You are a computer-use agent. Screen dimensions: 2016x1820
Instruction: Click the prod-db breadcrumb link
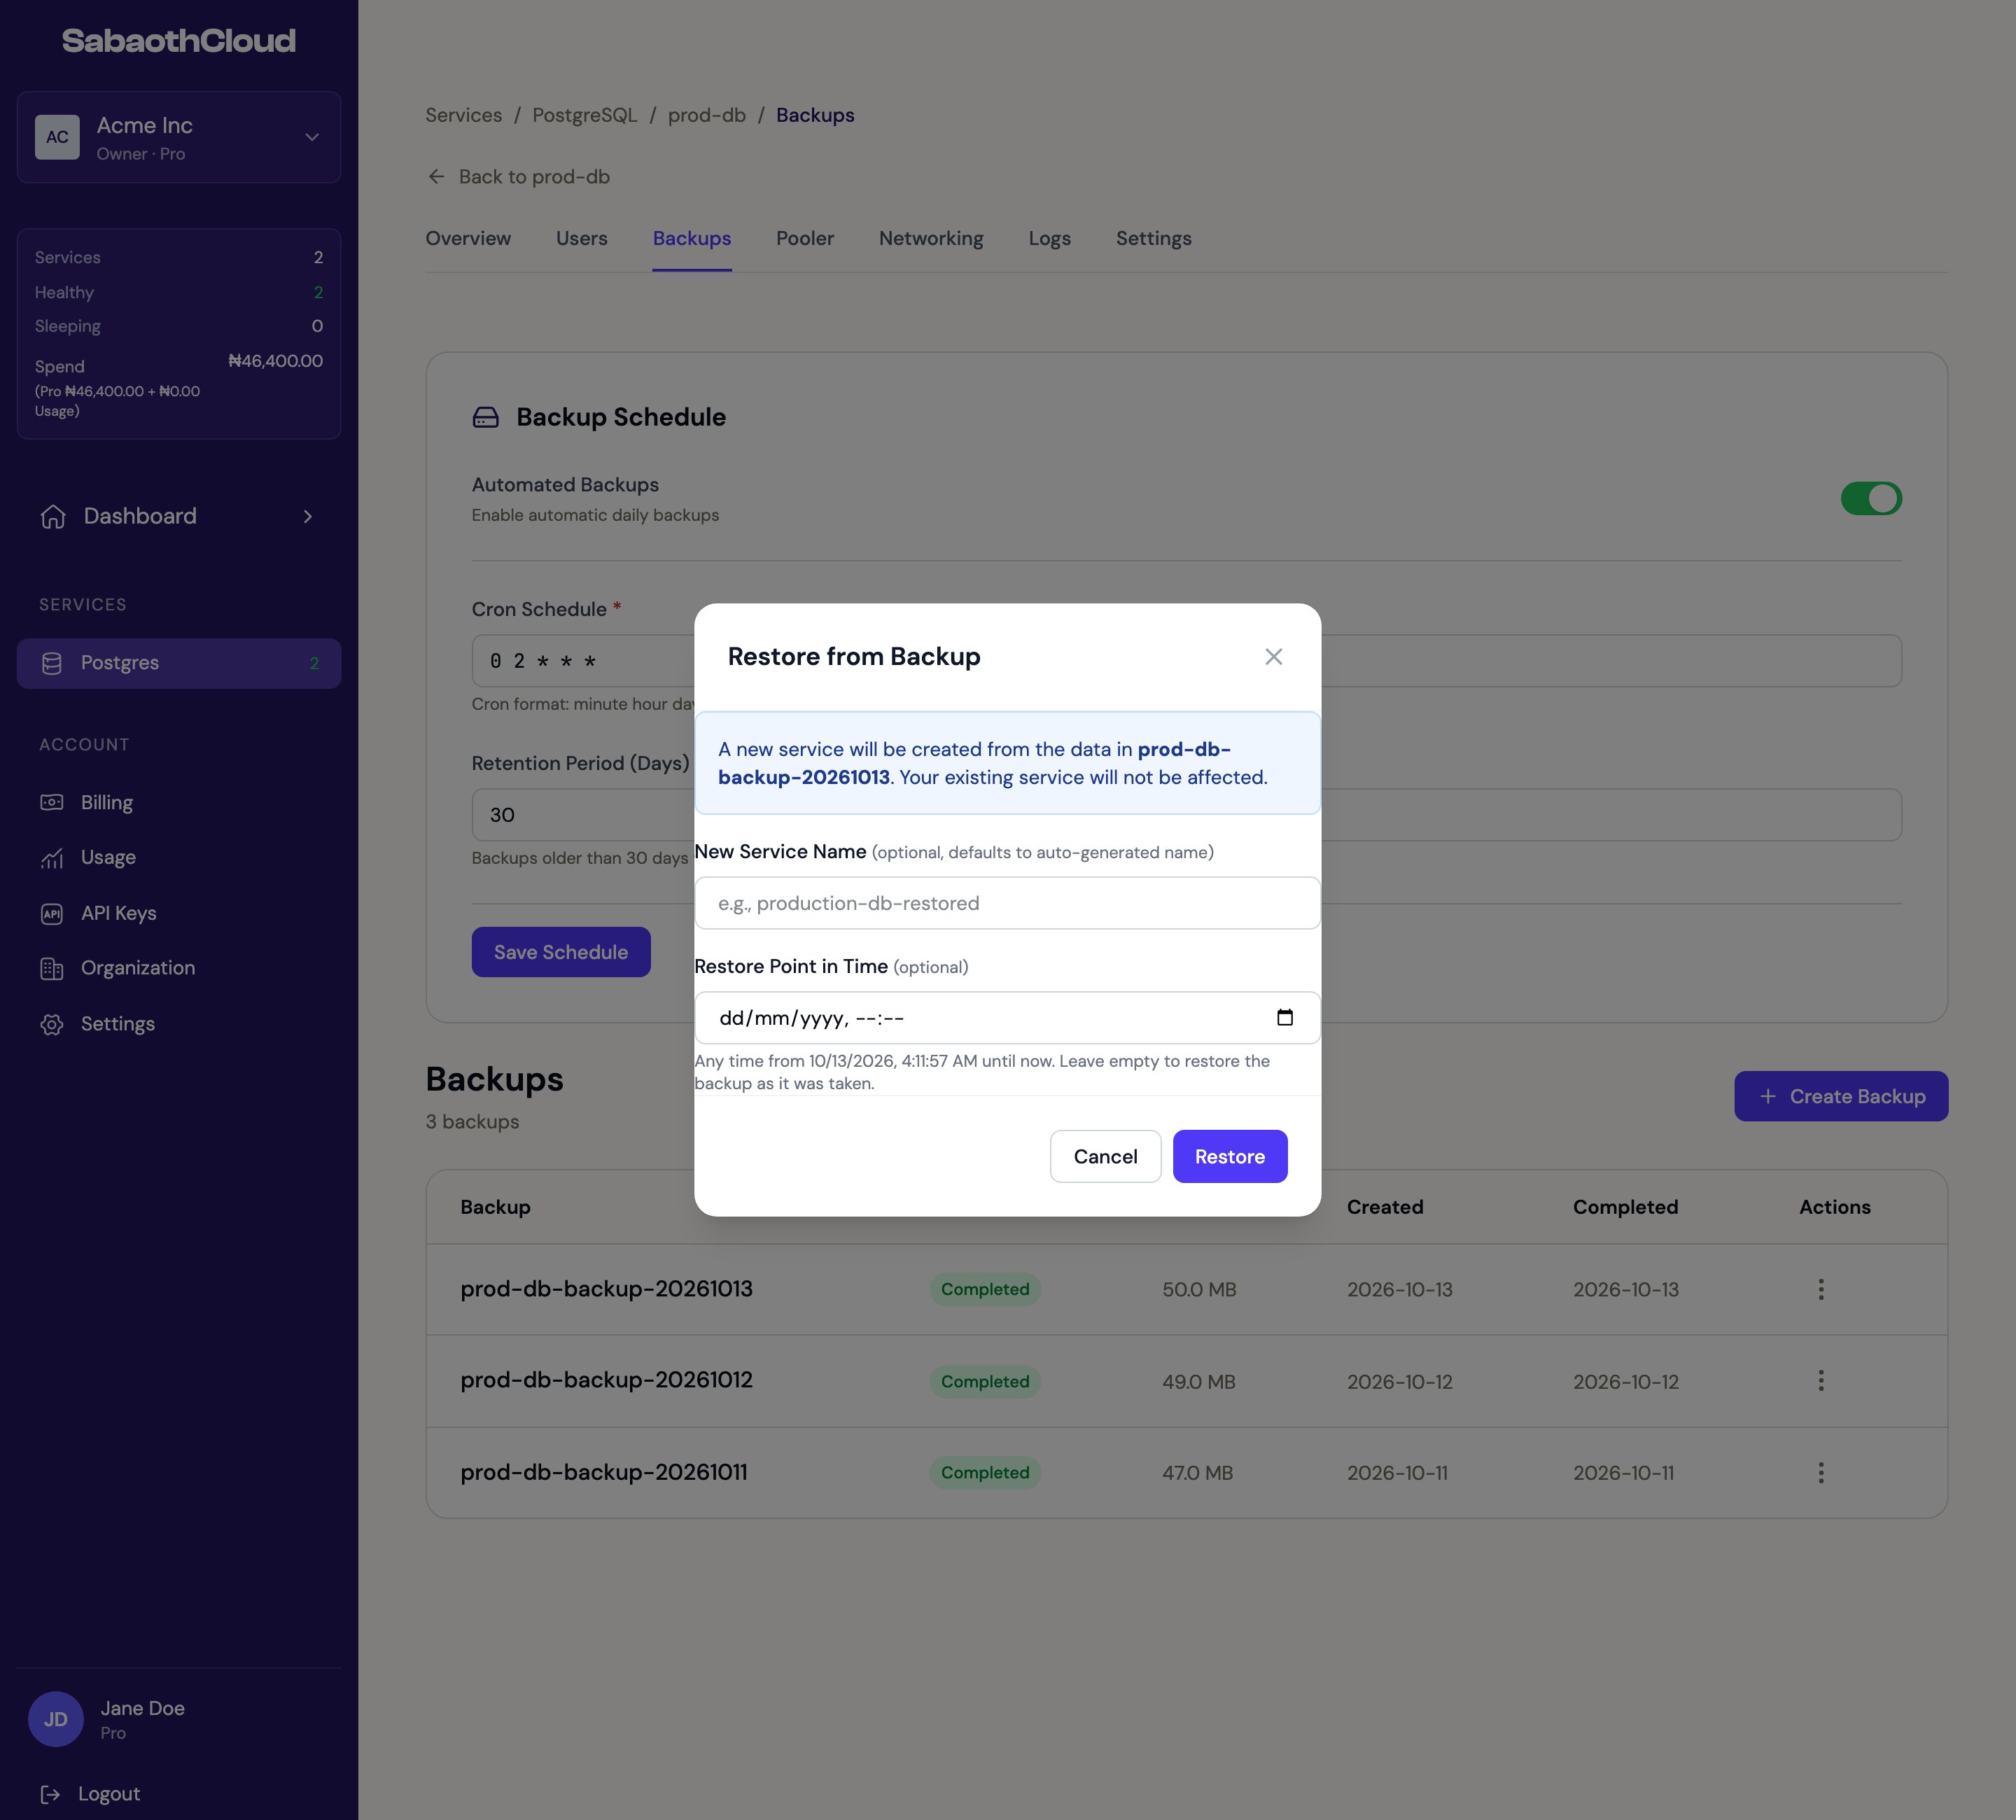coord(707,115)
